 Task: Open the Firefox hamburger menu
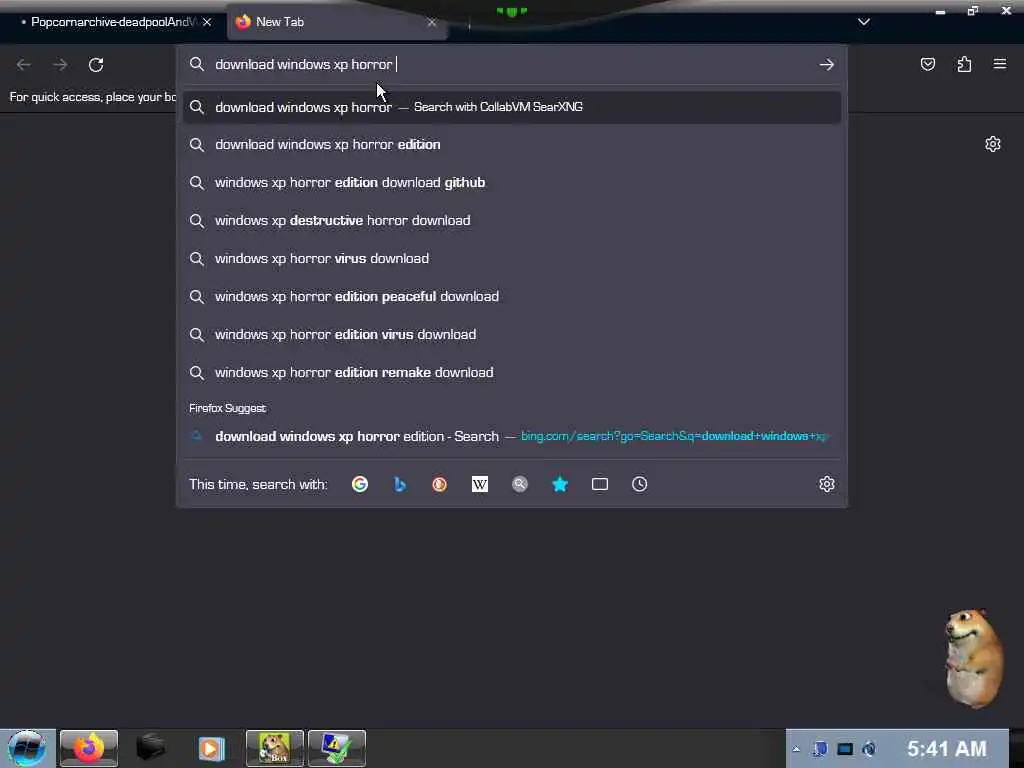click(x=1000, y=64)
